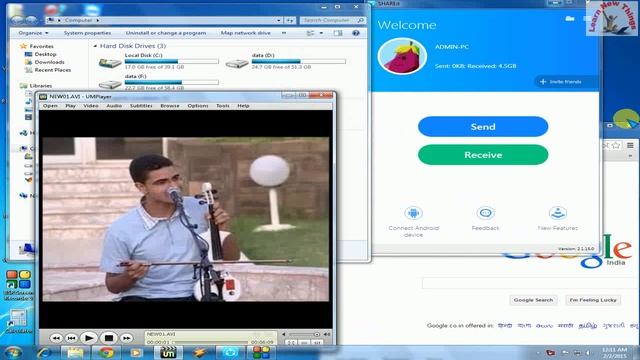The height and width of the screenshot is (360, 640).
Task: Click the Explorer help icon
Action: (356, 33)
